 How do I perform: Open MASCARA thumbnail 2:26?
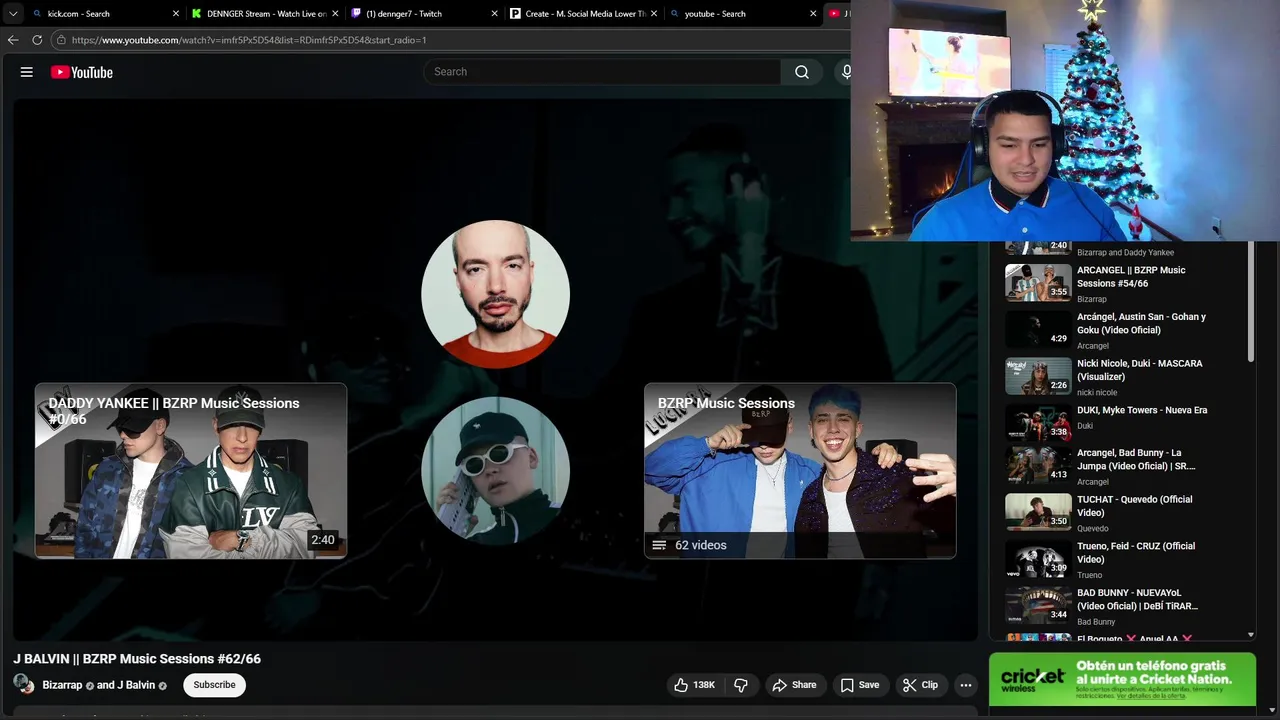click(x=1038, y=375)
